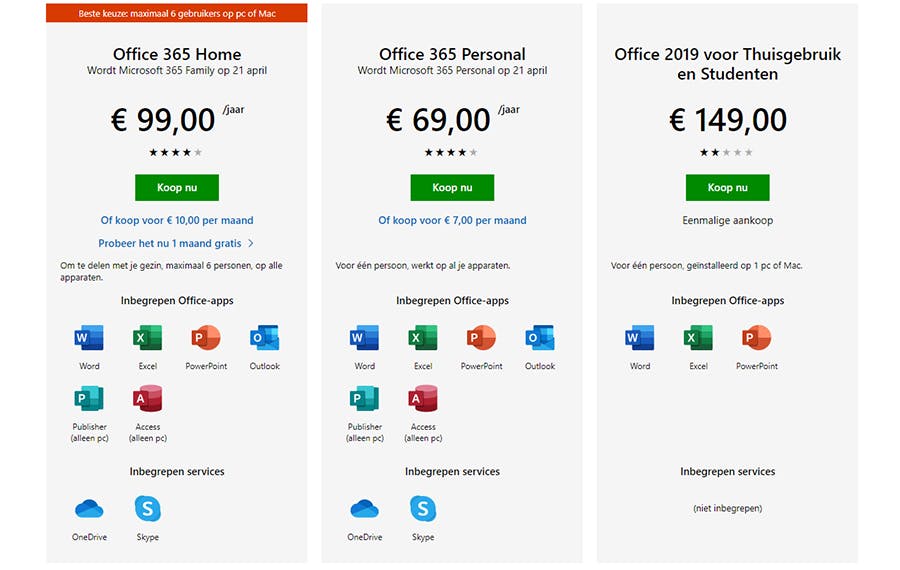Click the Skype icon under Office 365 Personal
Viewport: 900px width, 570px height.
coord(423,510)
